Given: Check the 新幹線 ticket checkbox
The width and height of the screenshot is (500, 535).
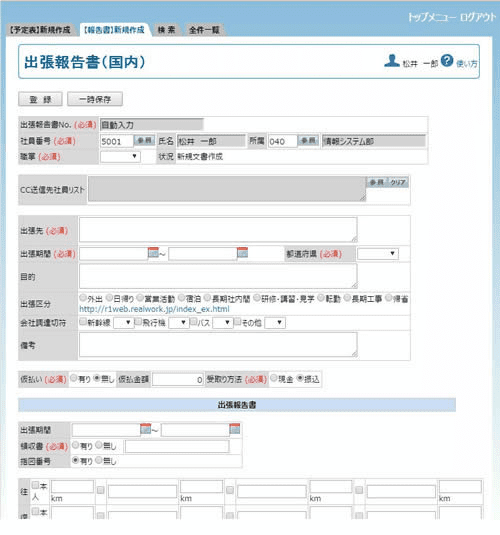Looking at the screenshot, I should pos(83,321).
